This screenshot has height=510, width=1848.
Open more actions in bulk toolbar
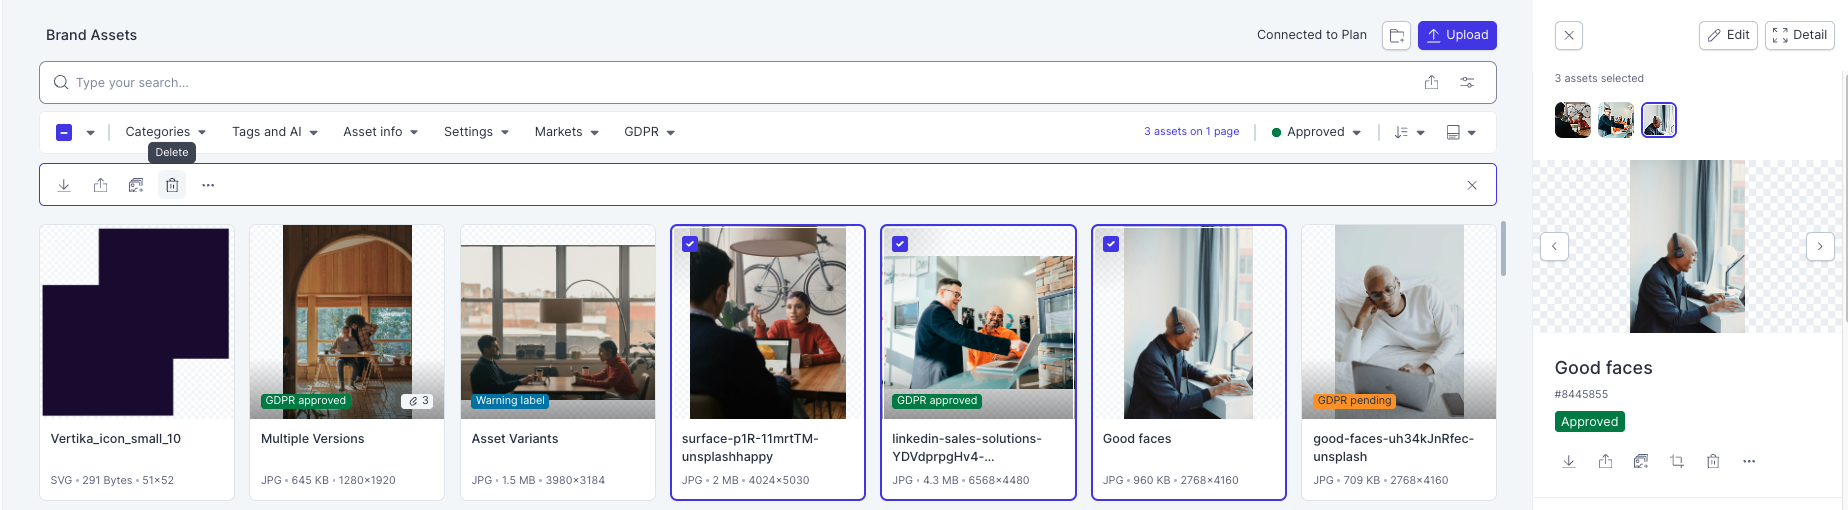click(x=208, y=185)
